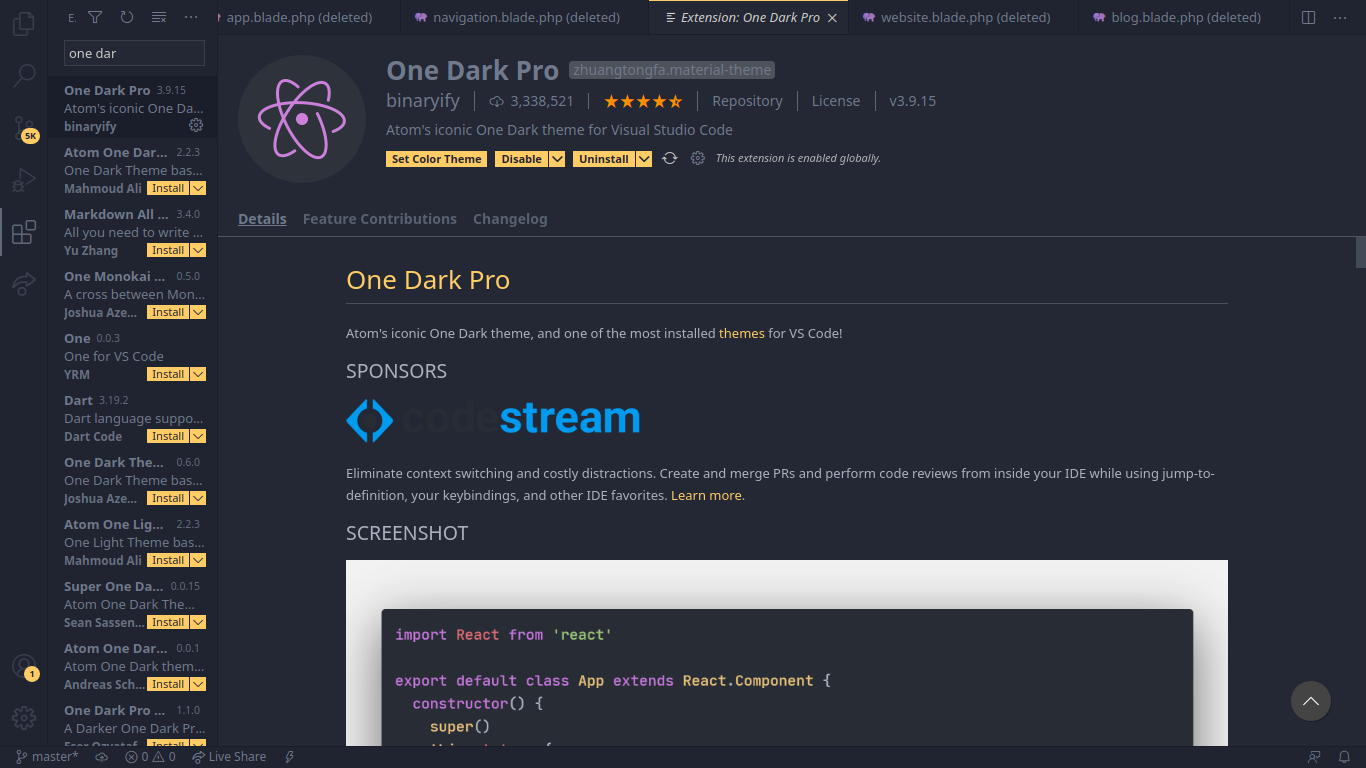Open the Accounts menu with 1 badge
Image resolution: width=1366 pixels, height=768 pixels.
coord(24,666)
